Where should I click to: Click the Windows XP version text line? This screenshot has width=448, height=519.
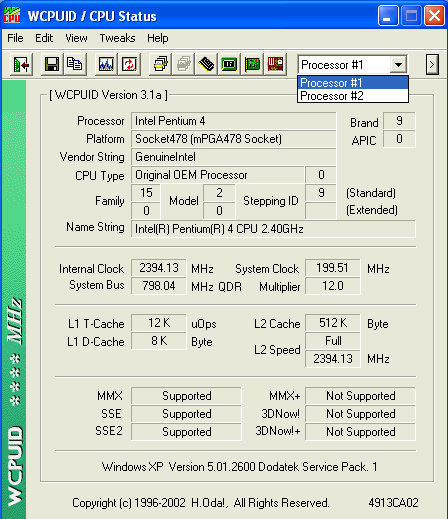click(x=239, y=467)
